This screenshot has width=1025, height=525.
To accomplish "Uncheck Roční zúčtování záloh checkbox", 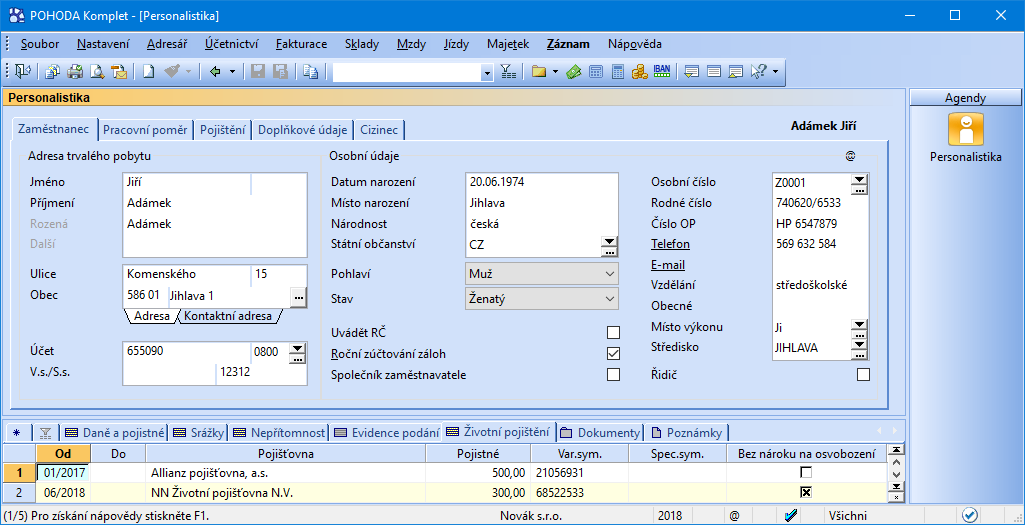I will click(x=613, y=354).
